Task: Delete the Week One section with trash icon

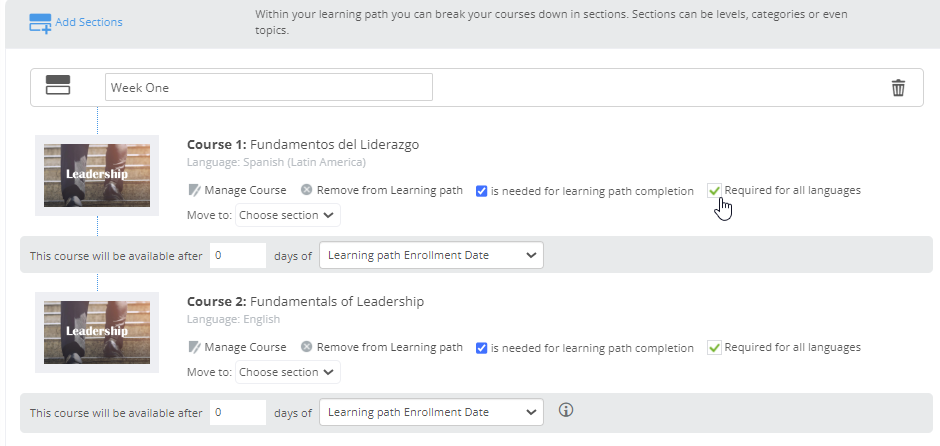Action: pyautogui.click(x=898, y=88)
